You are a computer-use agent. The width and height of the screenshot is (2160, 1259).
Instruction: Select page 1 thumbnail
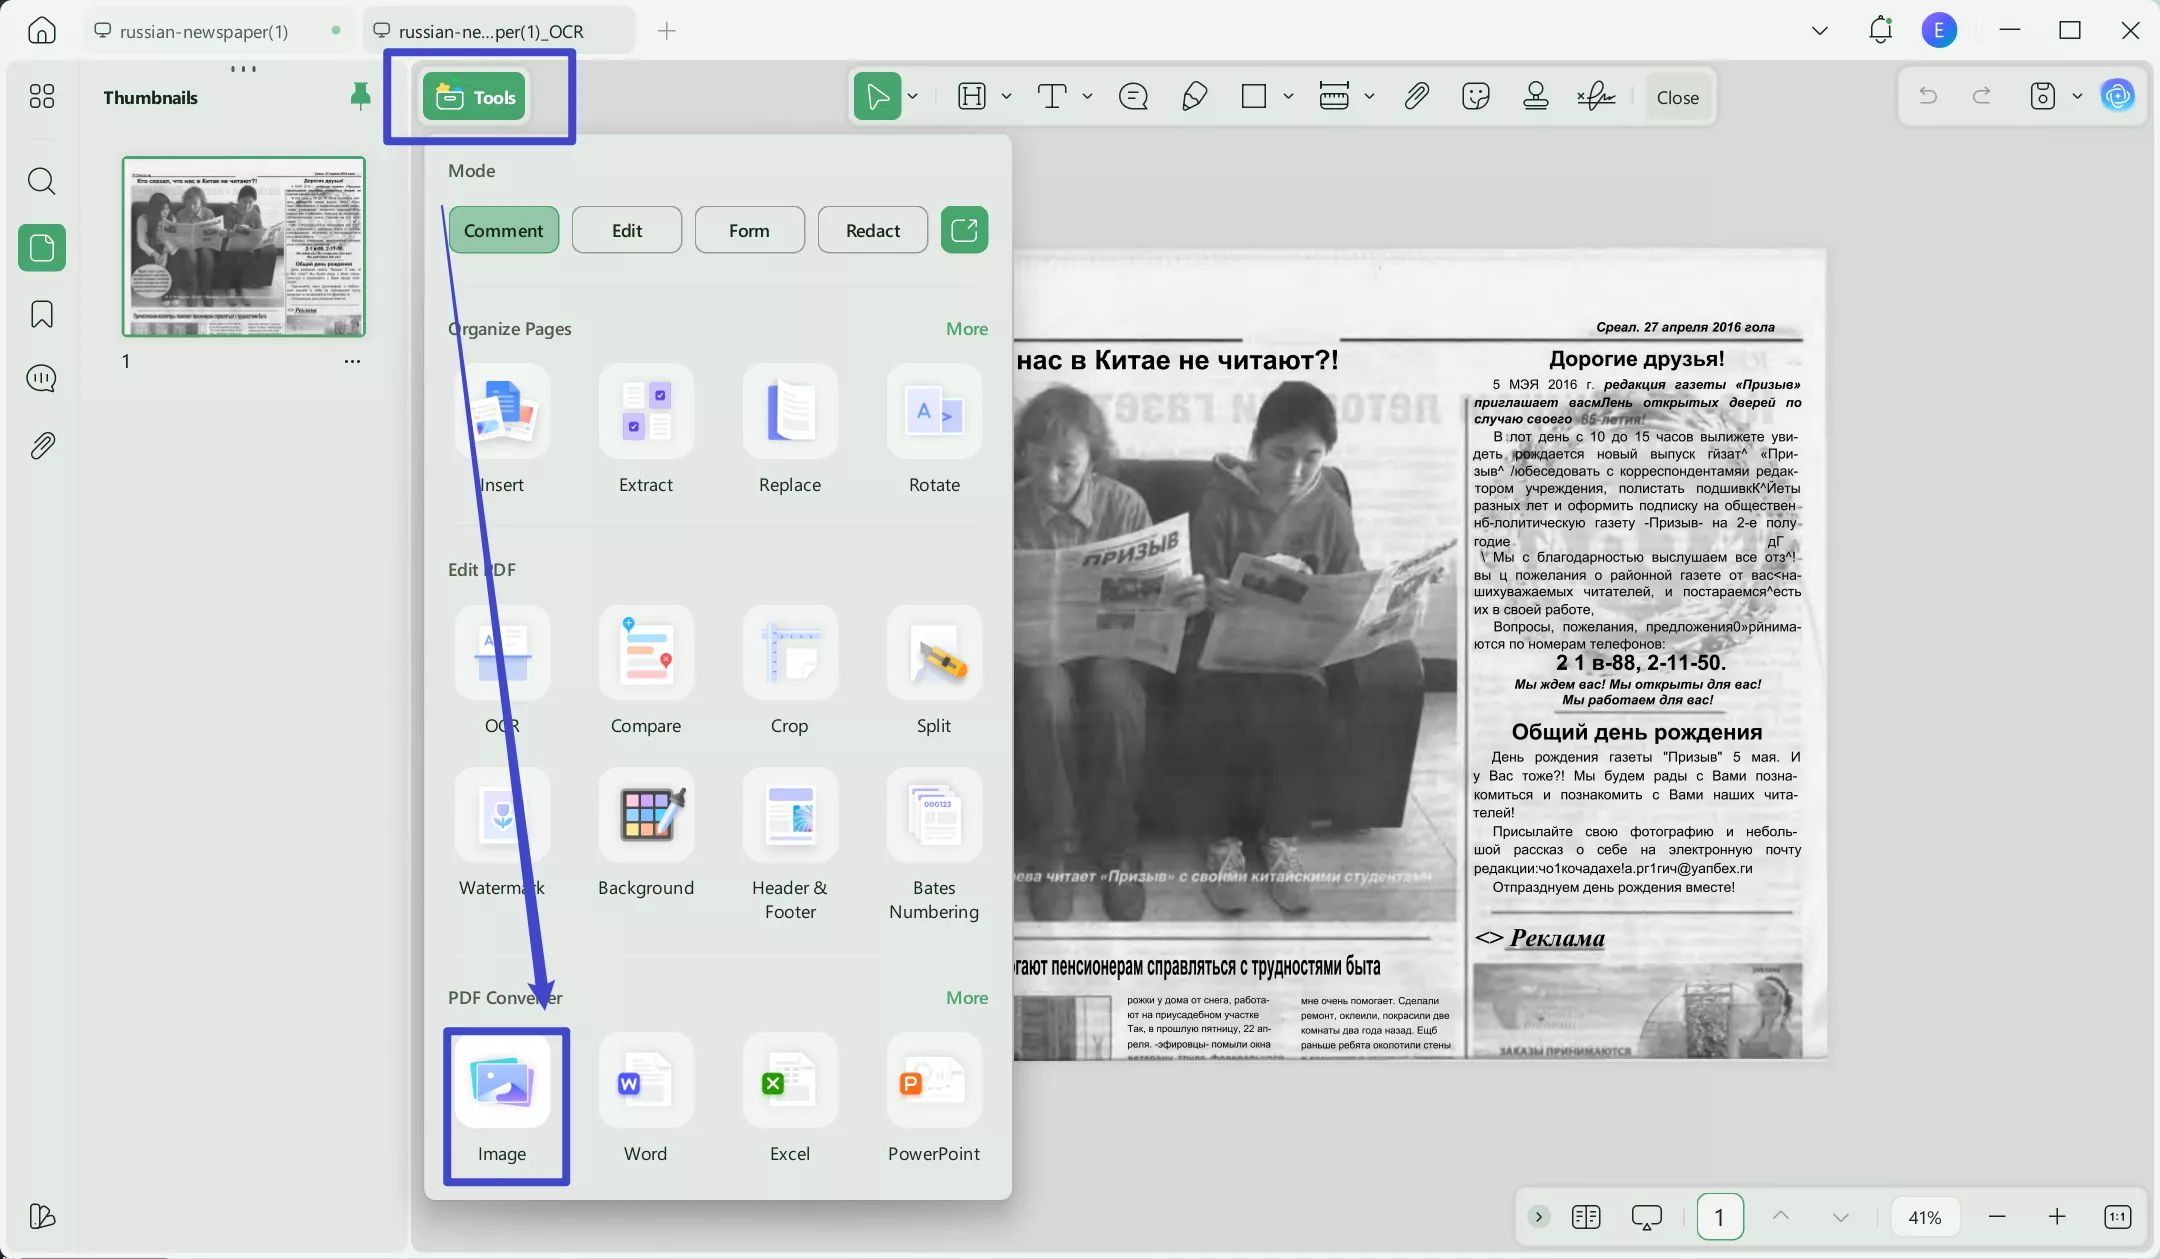coord(243,246)
